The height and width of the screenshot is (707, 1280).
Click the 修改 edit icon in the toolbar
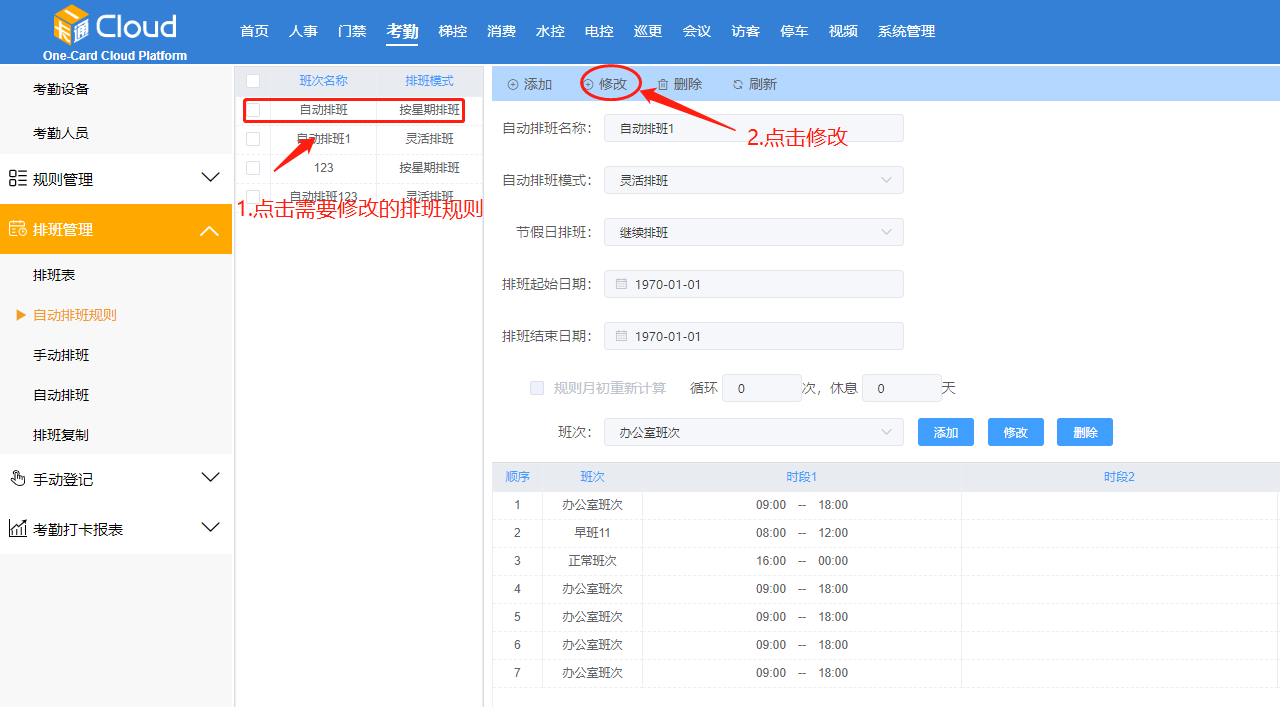tap(589, 83)
